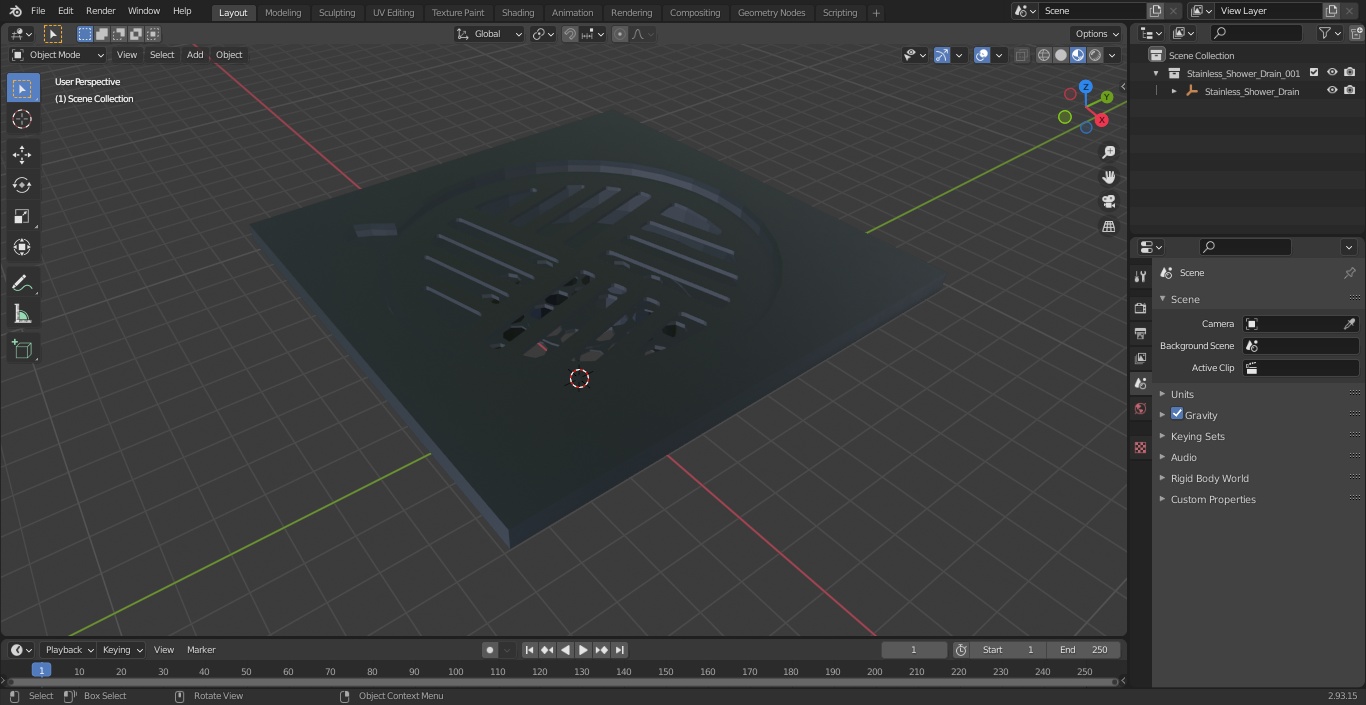This screenshot has width=1366, height=705.
Task: Open the File menu
Action: (x=37, y=11)
